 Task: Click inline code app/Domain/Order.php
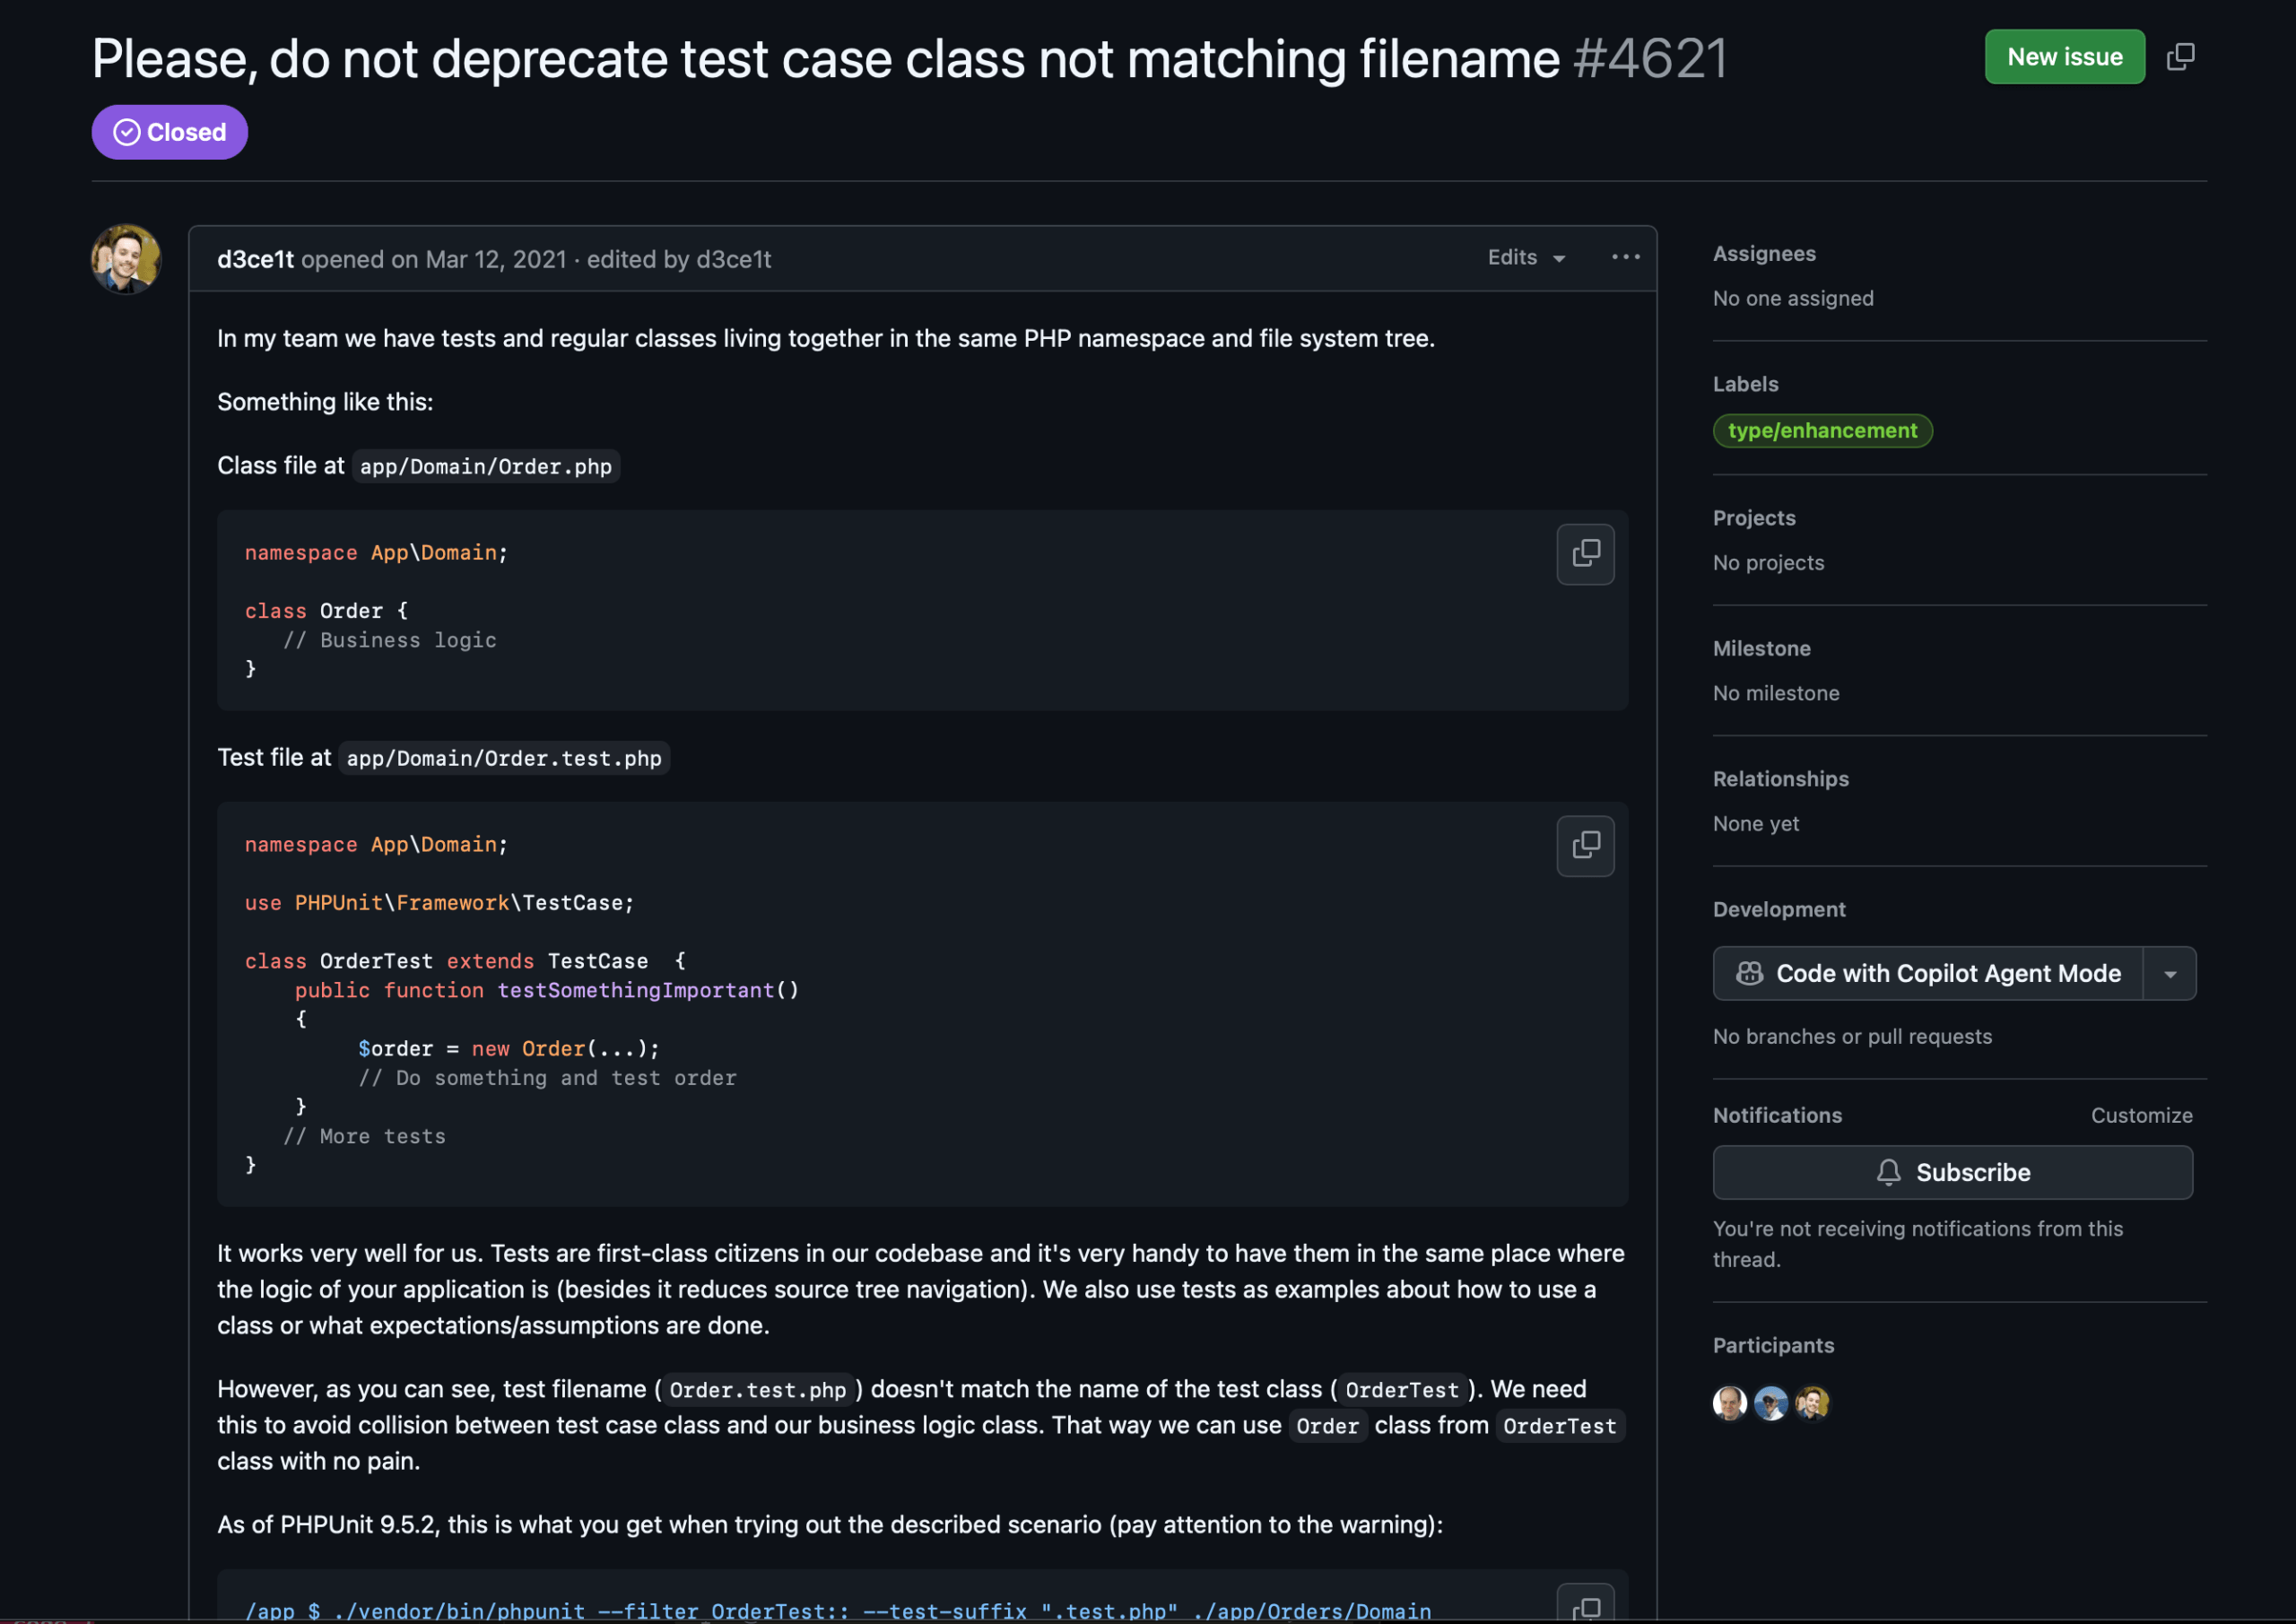485,467
